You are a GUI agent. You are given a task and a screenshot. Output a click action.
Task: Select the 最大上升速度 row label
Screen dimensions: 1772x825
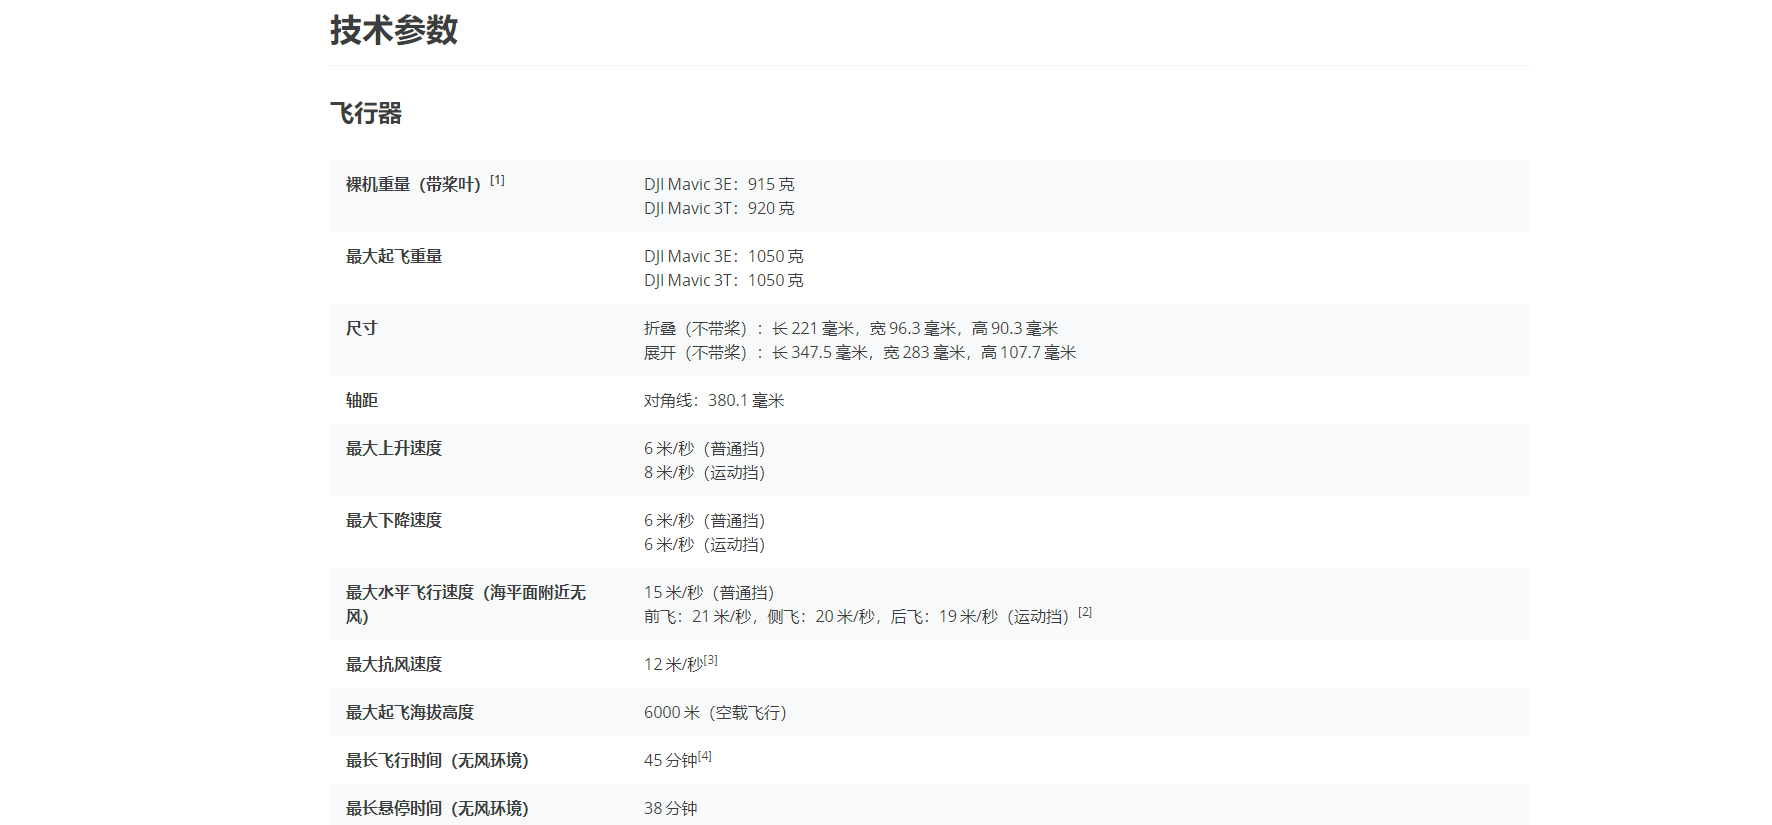pos(394,449)
